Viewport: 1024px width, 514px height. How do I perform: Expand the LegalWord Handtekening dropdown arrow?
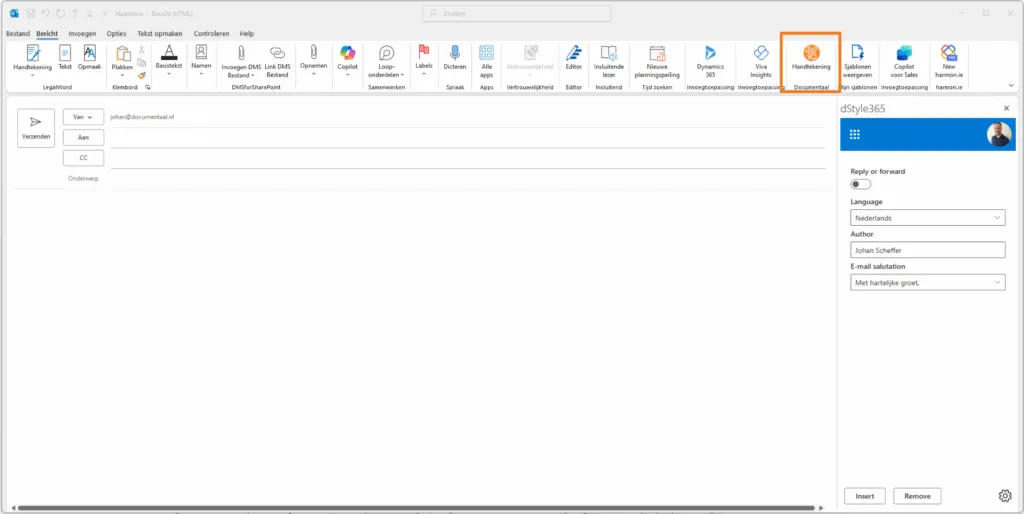33,76
